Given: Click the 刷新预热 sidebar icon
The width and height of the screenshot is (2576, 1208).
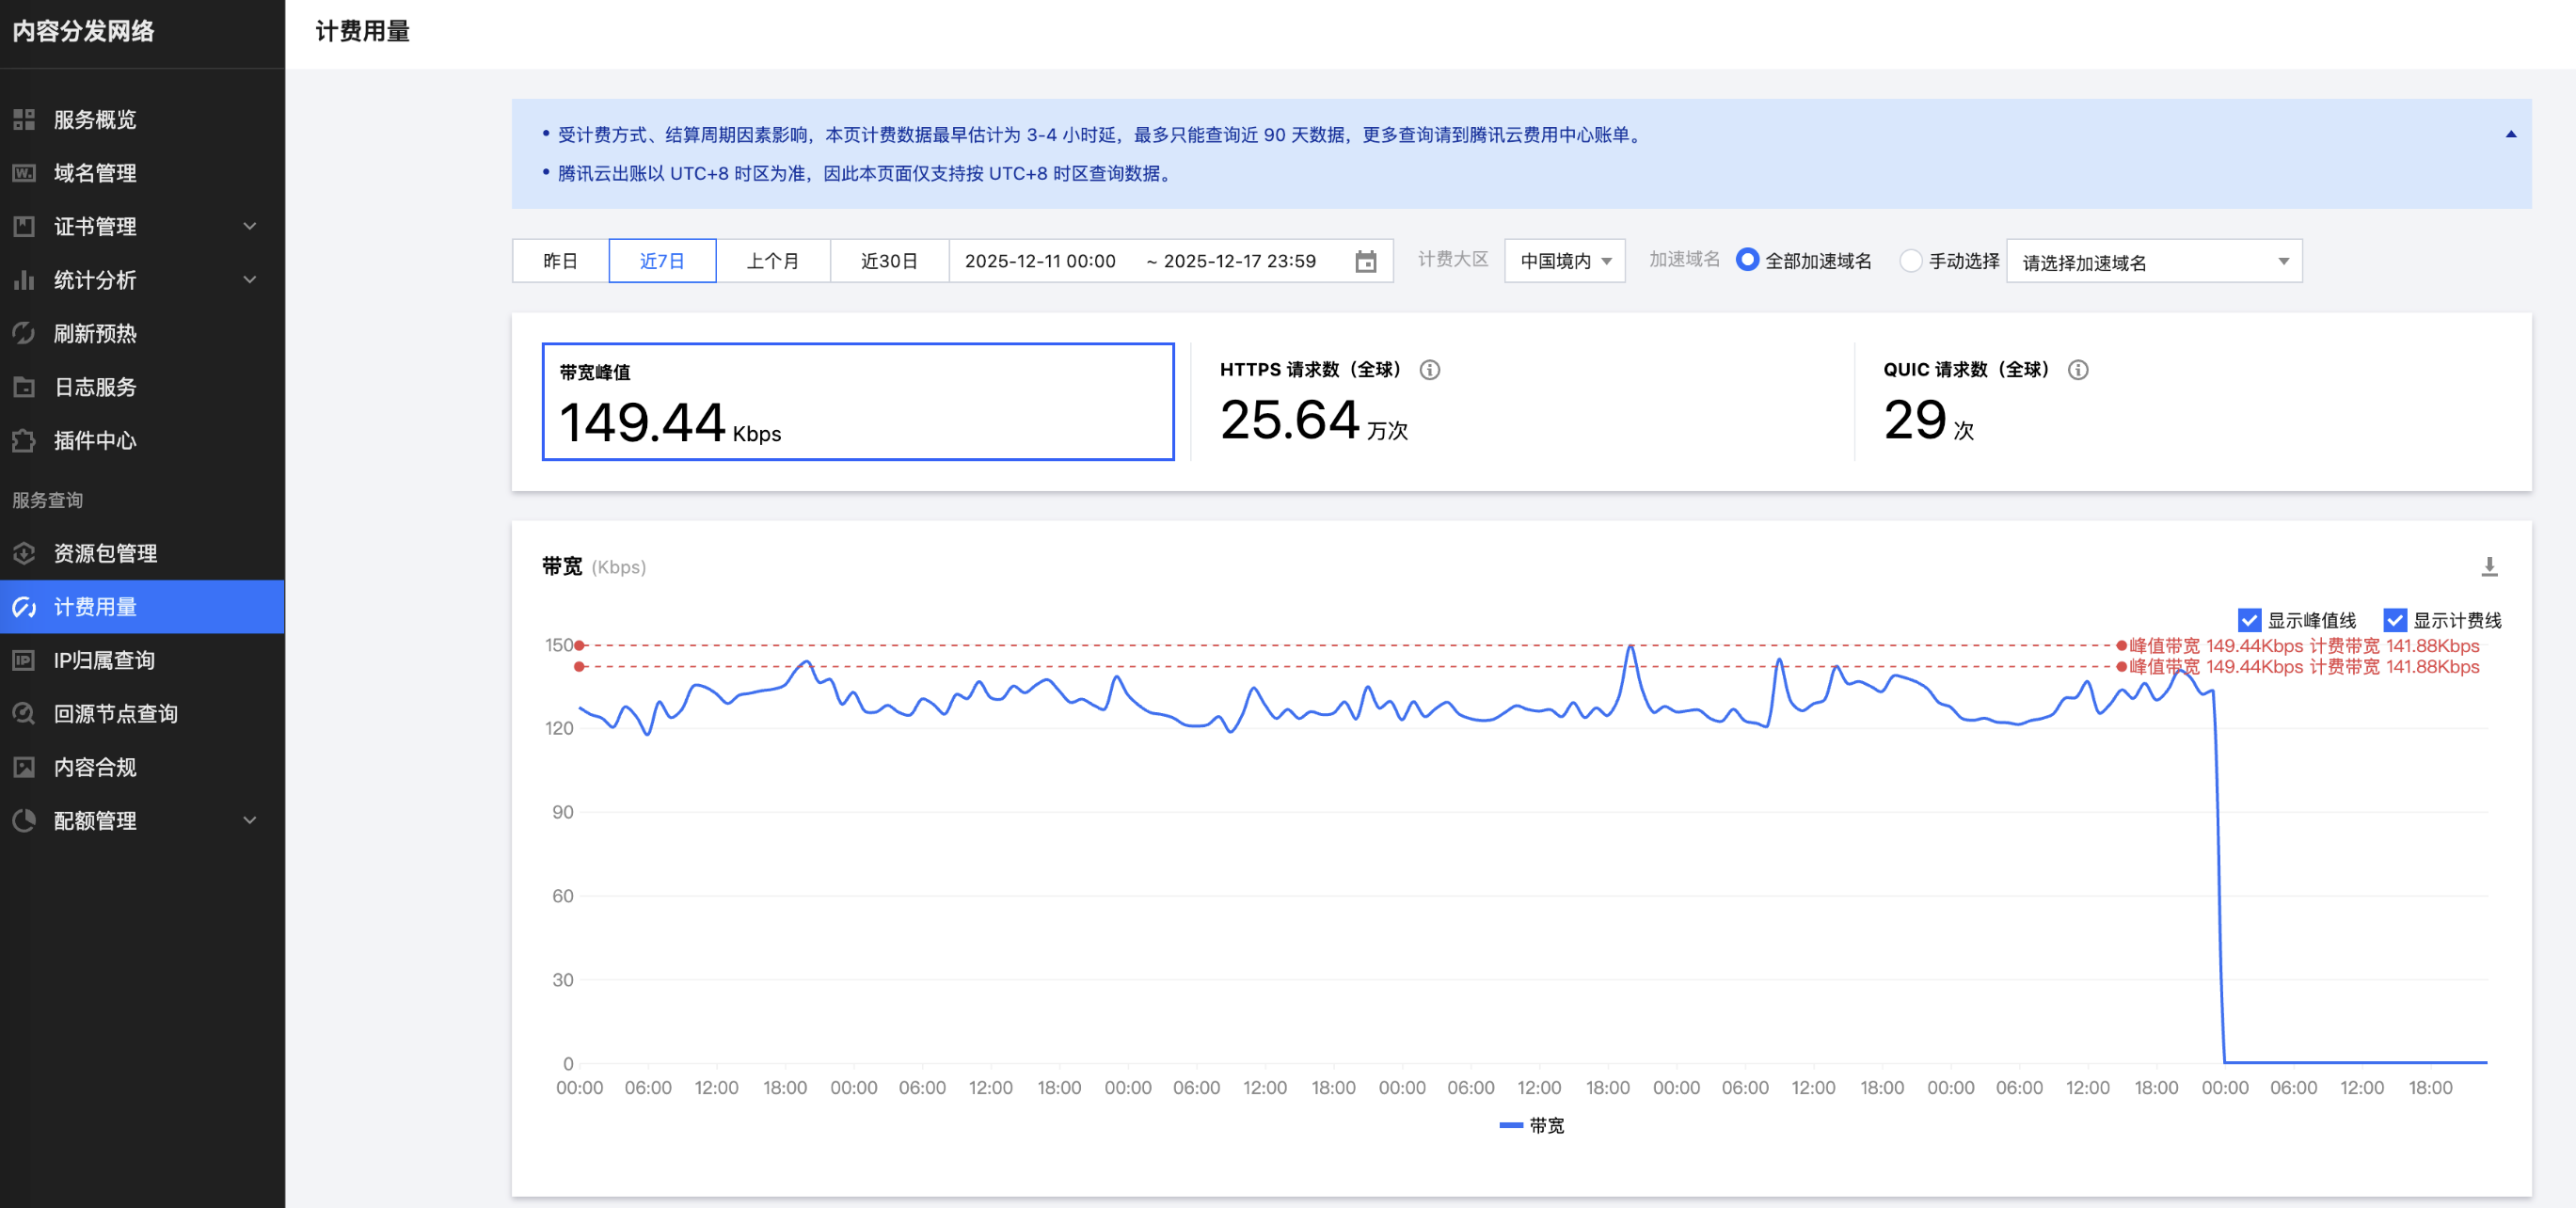Looking at the screenshot, I should [x=24, y=334].
